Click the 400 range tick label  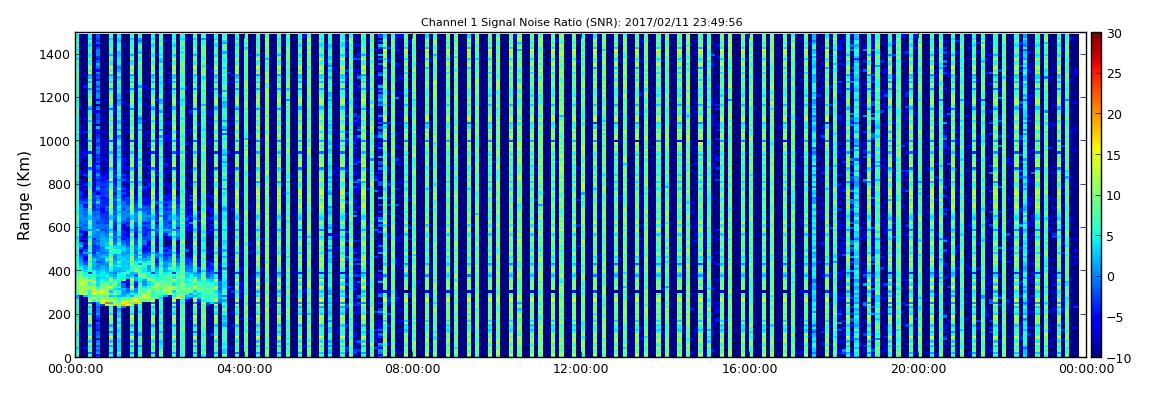pos(59,271)
